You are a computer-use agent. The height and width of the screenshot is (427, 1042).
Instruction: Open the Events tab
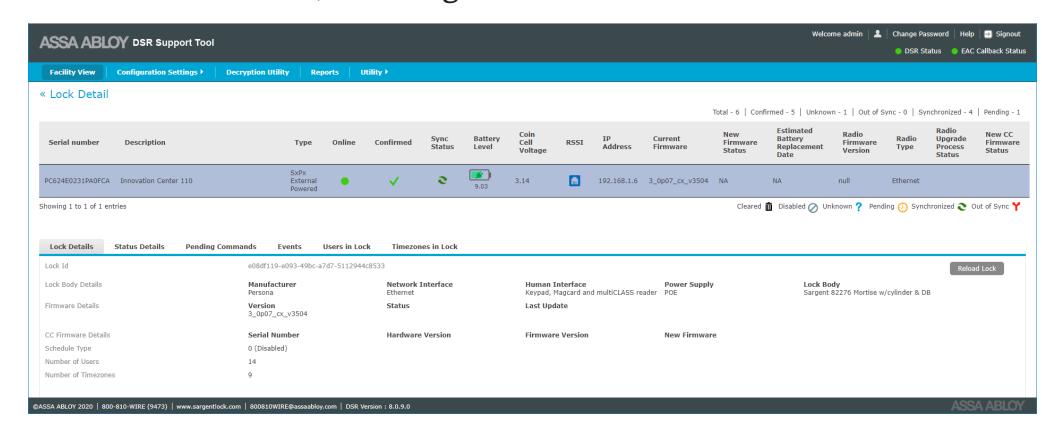point(289,246)
